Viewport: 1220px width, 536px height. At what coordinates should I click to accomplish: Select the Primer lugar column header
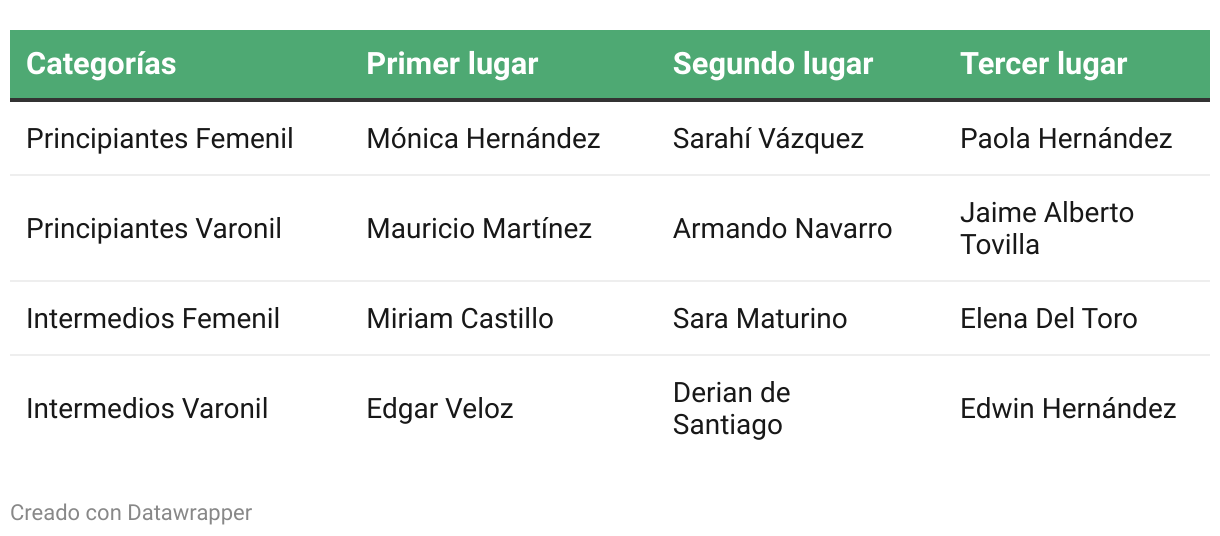[452, 64]
